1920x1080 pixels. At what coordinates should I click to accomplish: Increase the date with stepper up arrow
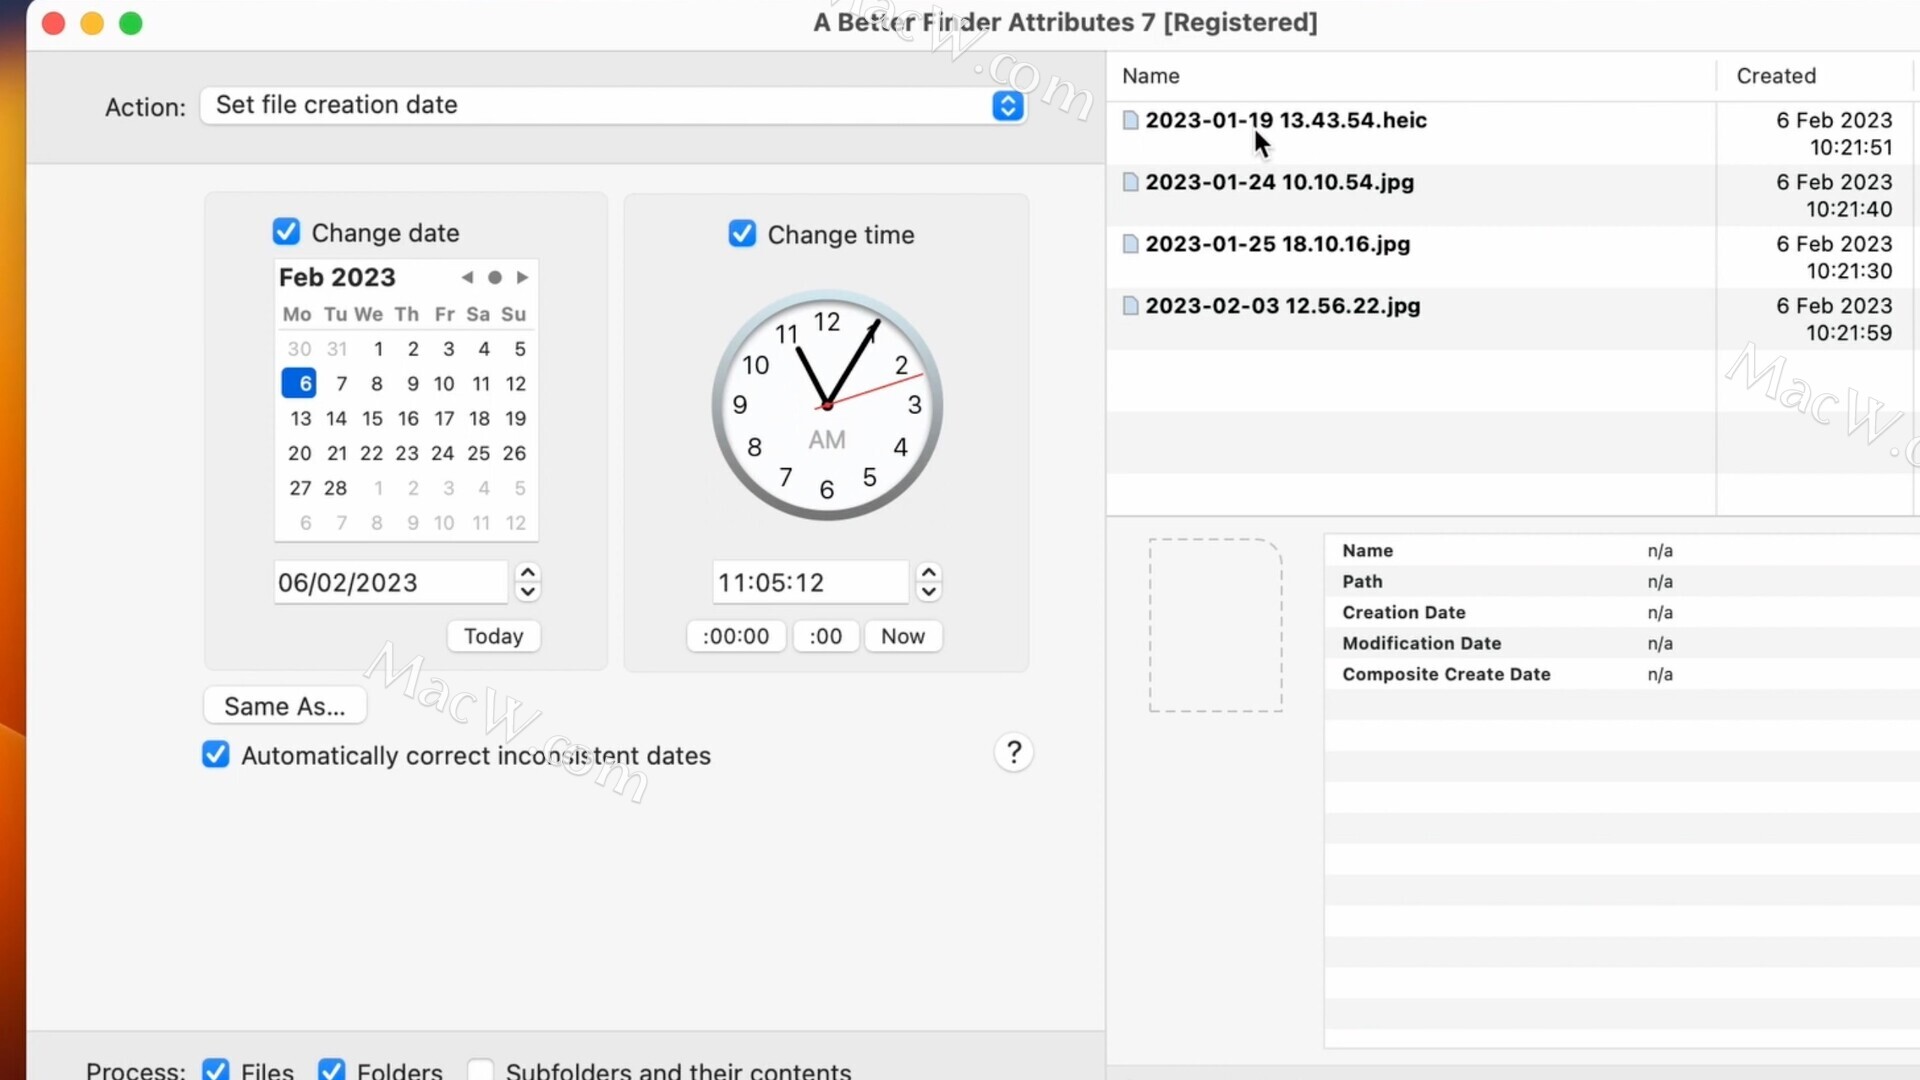(x=528, y=572)
